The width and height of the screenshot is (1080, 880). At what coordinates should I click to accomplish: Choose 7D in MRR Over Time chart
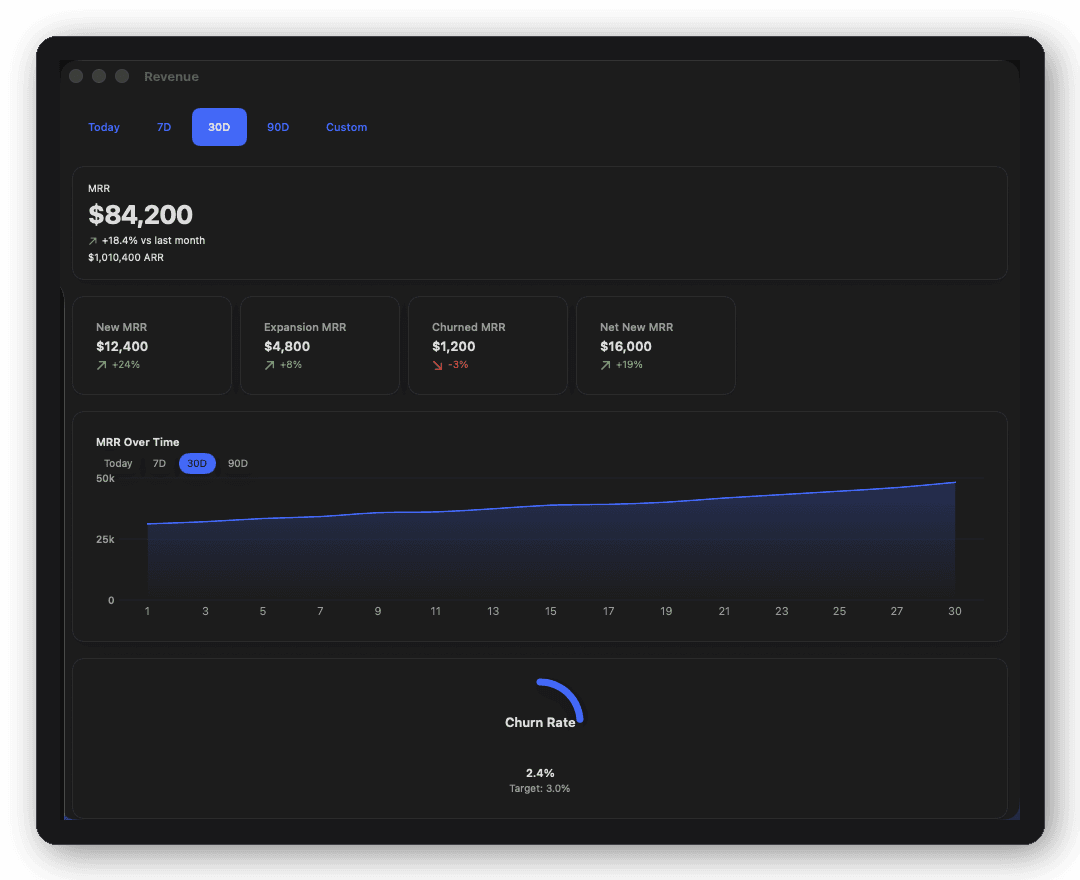(159, 463)
